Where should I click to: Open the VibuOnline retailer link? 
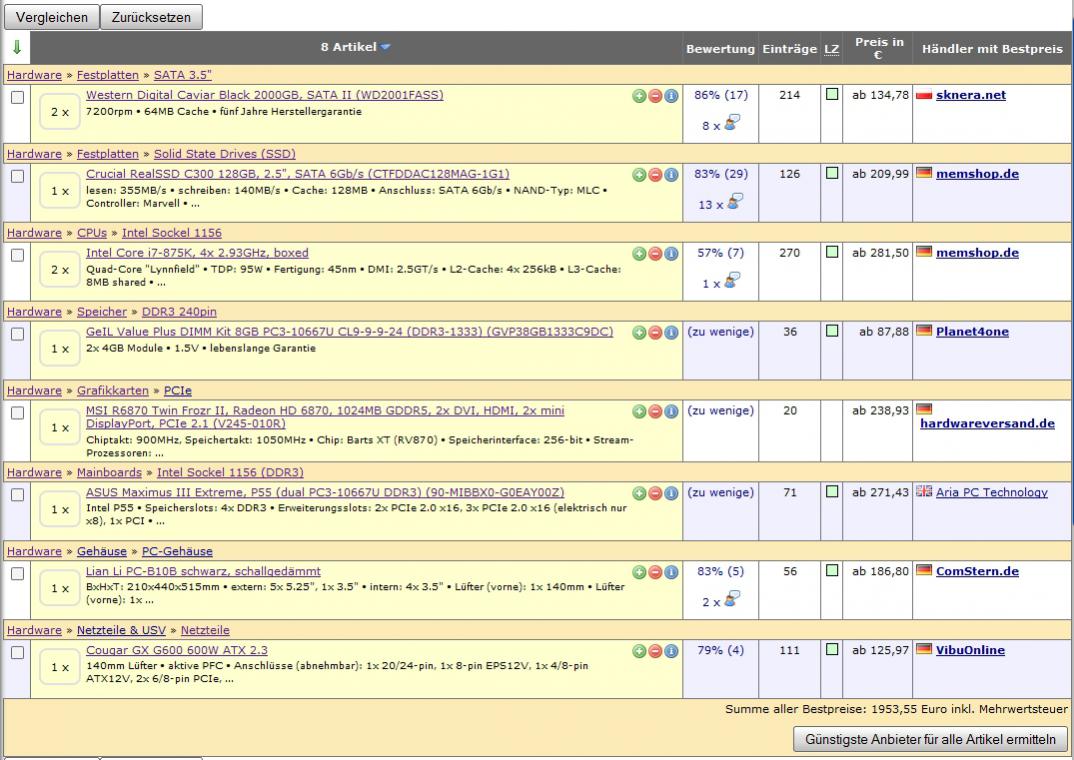(970, 650)
